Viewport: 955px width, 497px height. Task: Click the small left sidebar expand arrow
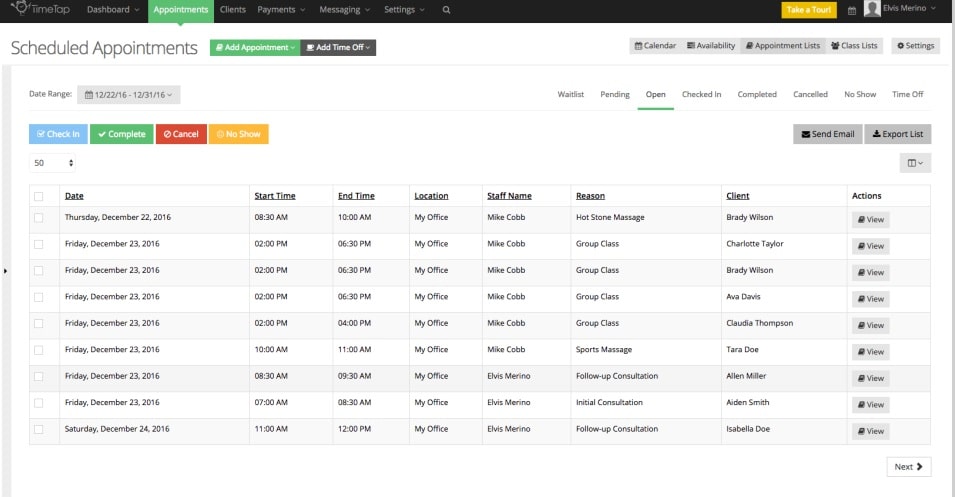pyautogui.click(x=5, y=270)
